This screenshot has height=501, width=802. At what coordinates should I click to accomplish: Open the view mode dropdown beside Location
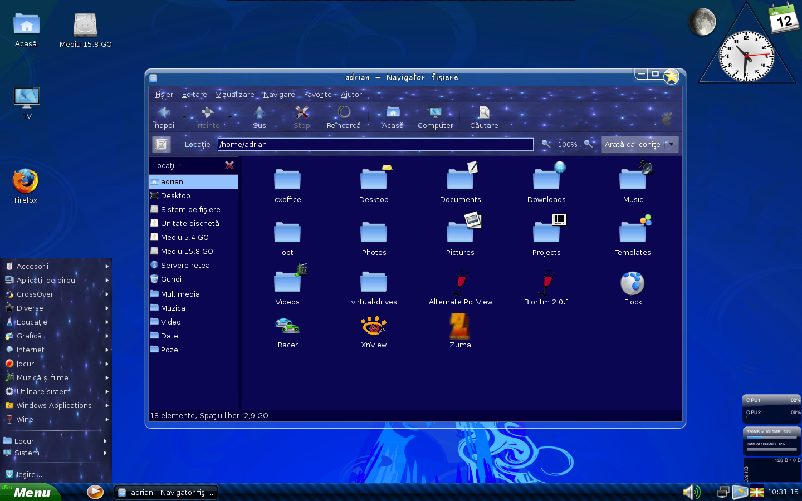click(x=639, y=145)
